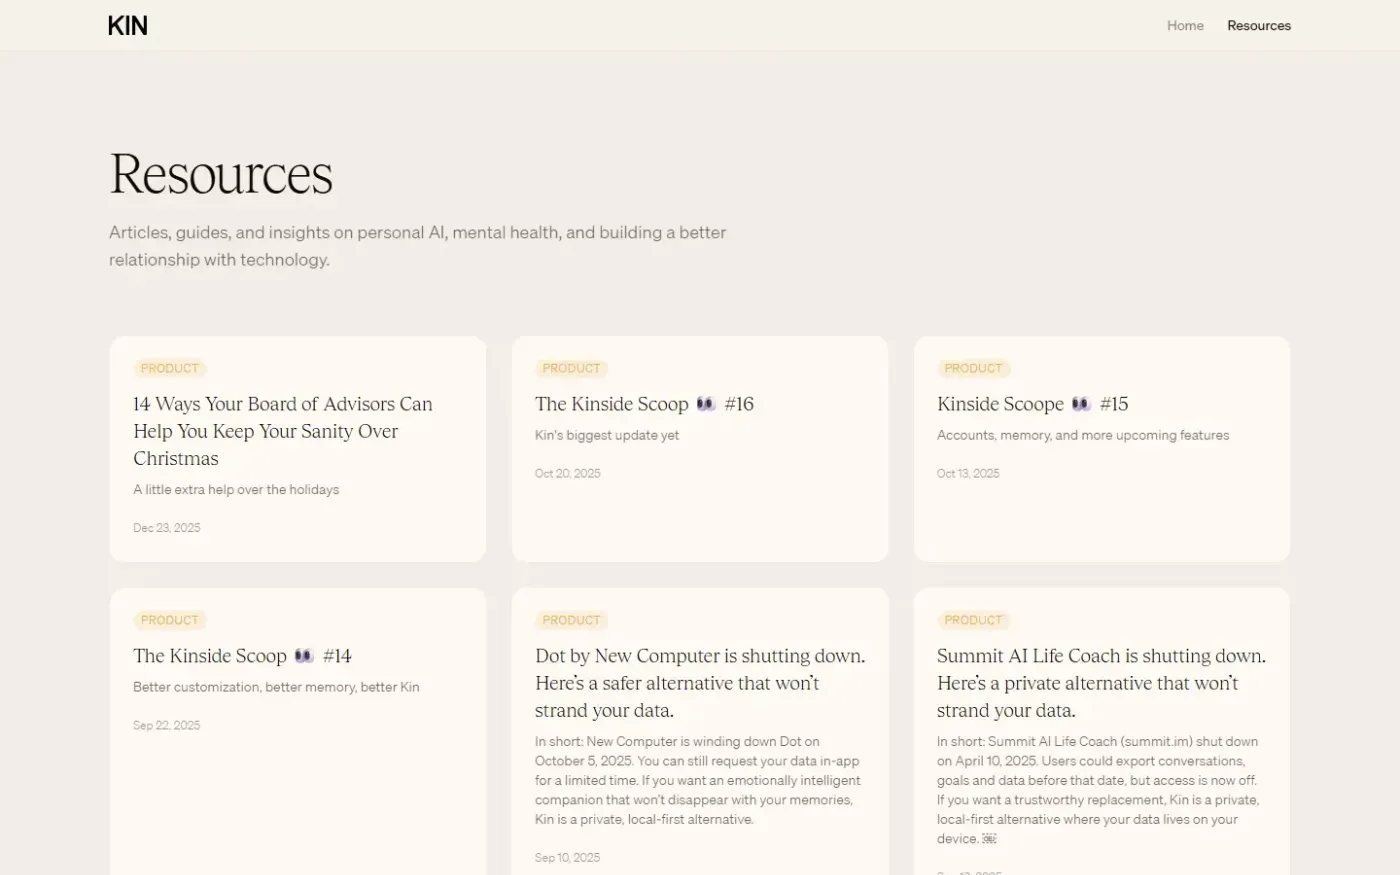Click the subtitle beginning "Articles, guides, and insights"
1400x875 pixels.
pyautogui.click(x=418, y=246)
